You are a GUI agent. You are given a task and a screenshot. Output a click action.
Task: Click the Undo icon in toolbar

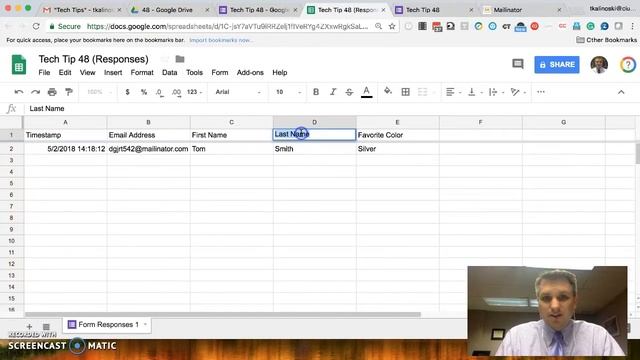pyautogui.click(x=19, y=92)
